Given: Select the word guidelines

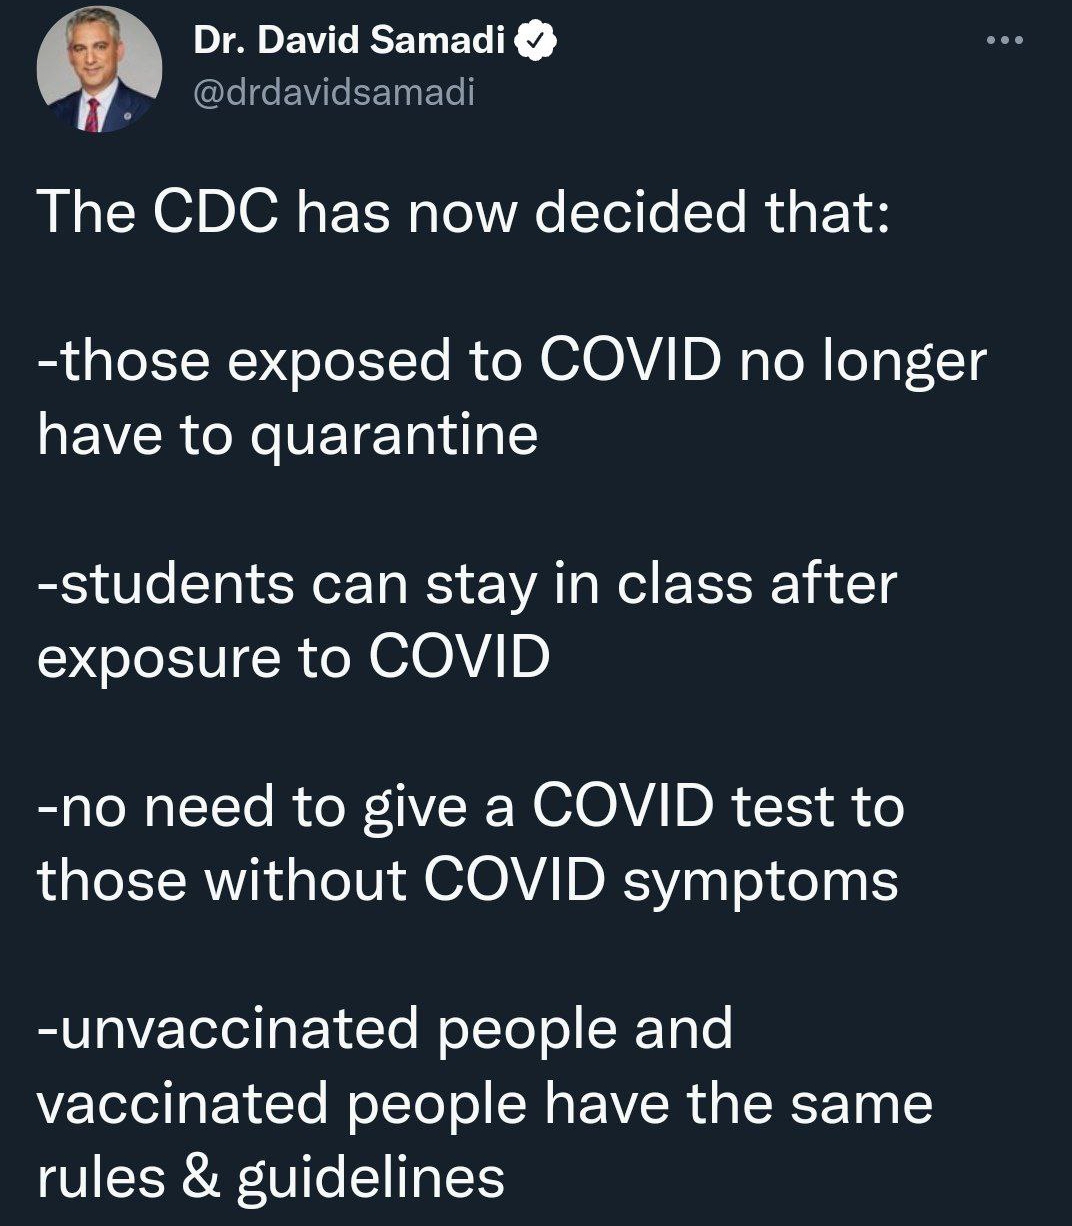Looking at the screenshot, I should pos(370,1179).
